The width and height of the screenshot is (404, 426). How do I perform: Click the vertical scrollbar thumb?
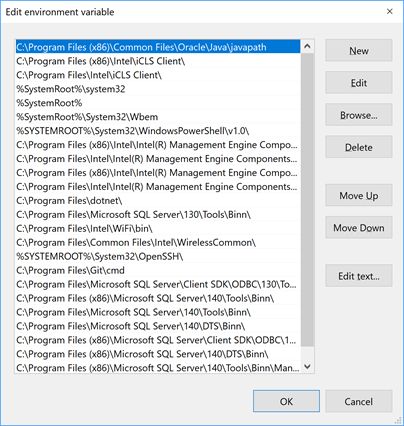point(307,199)
